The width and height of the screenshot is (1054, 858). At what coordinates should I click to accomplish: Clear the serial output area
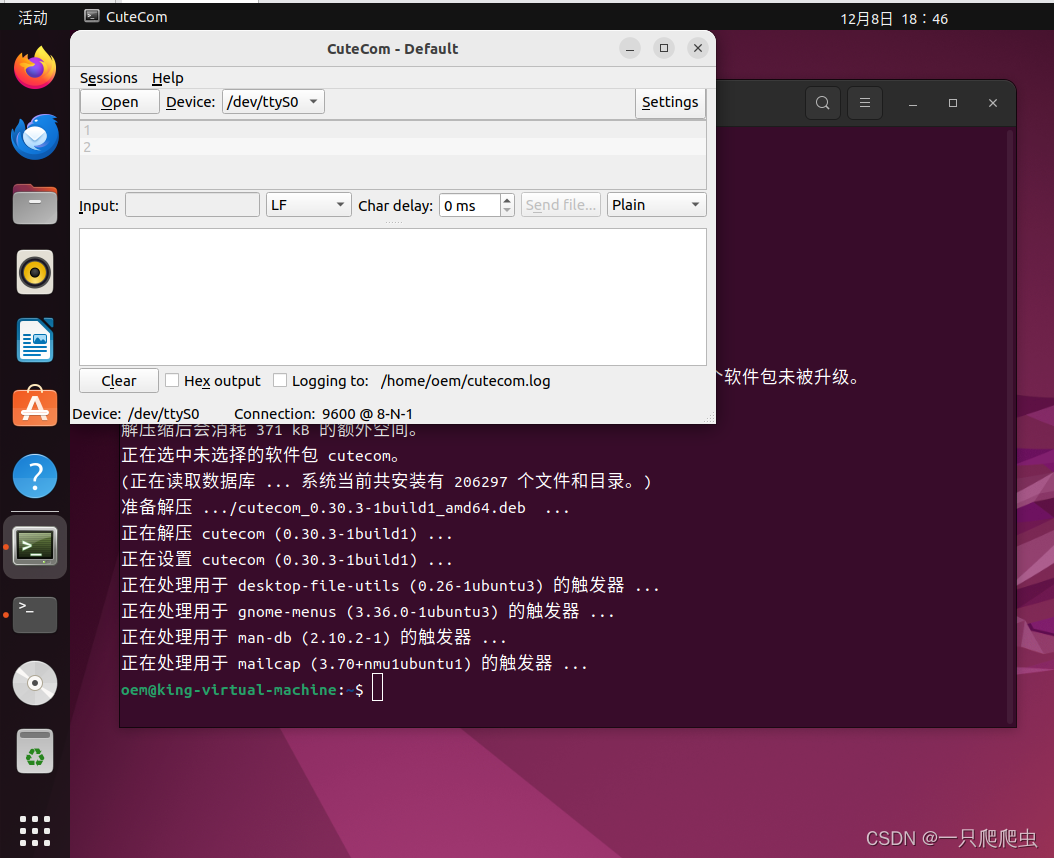coord(118,380)
